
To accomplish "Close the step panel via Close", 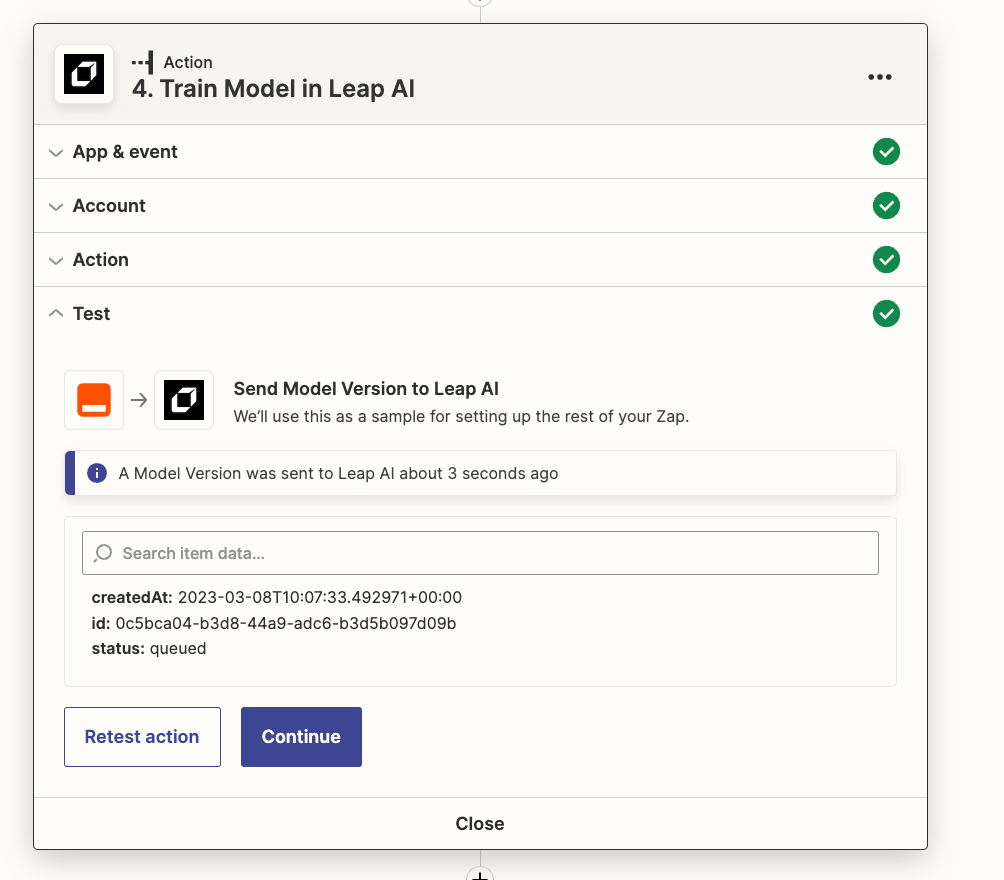I will 480,824.
